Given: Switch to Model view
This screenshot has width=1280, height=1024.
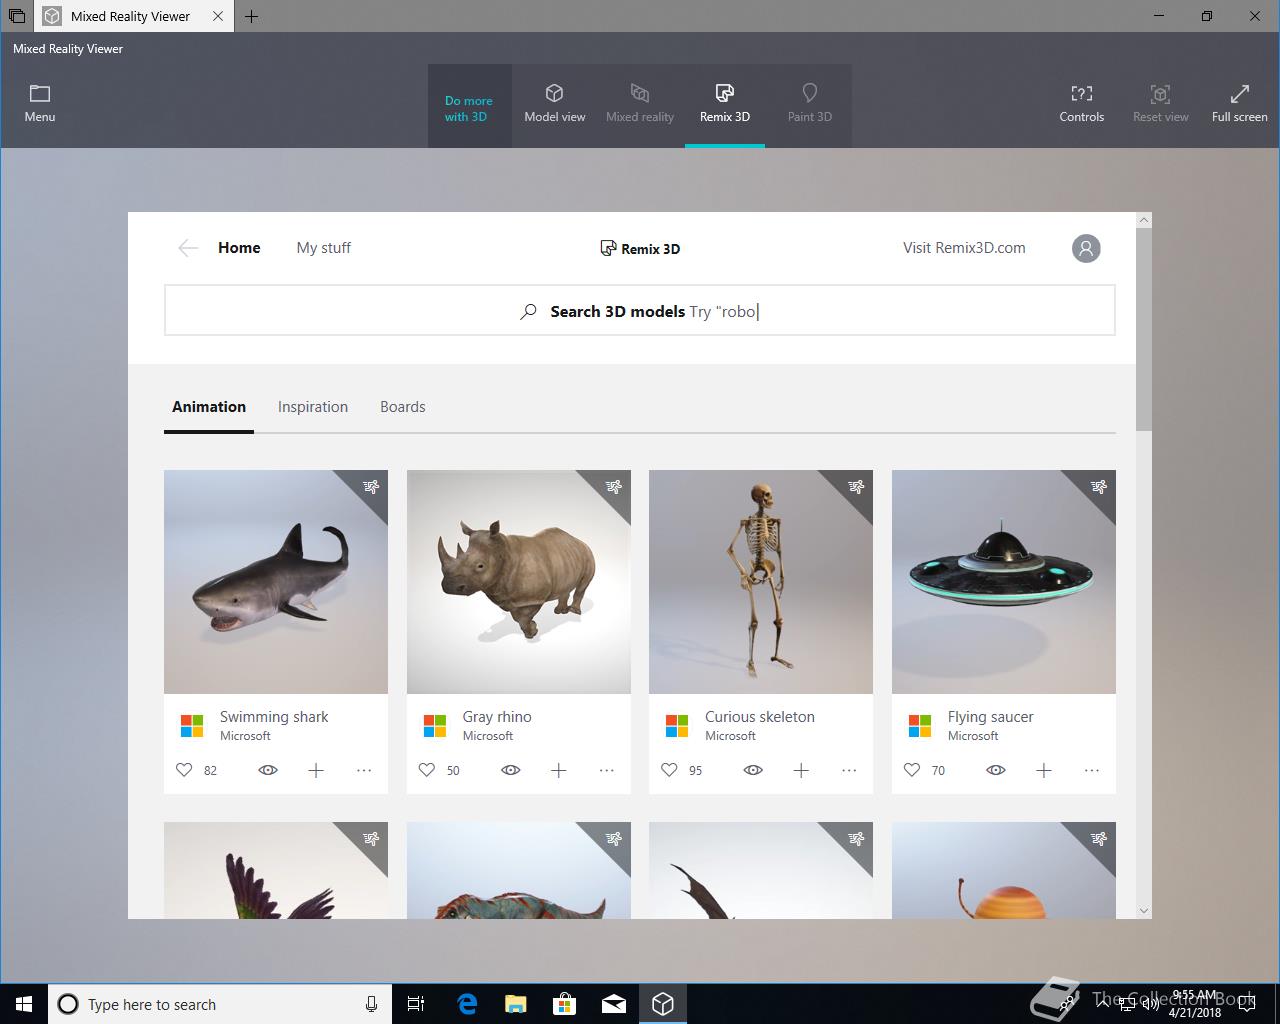Looking at the screenshot, I should click(555, 104).
